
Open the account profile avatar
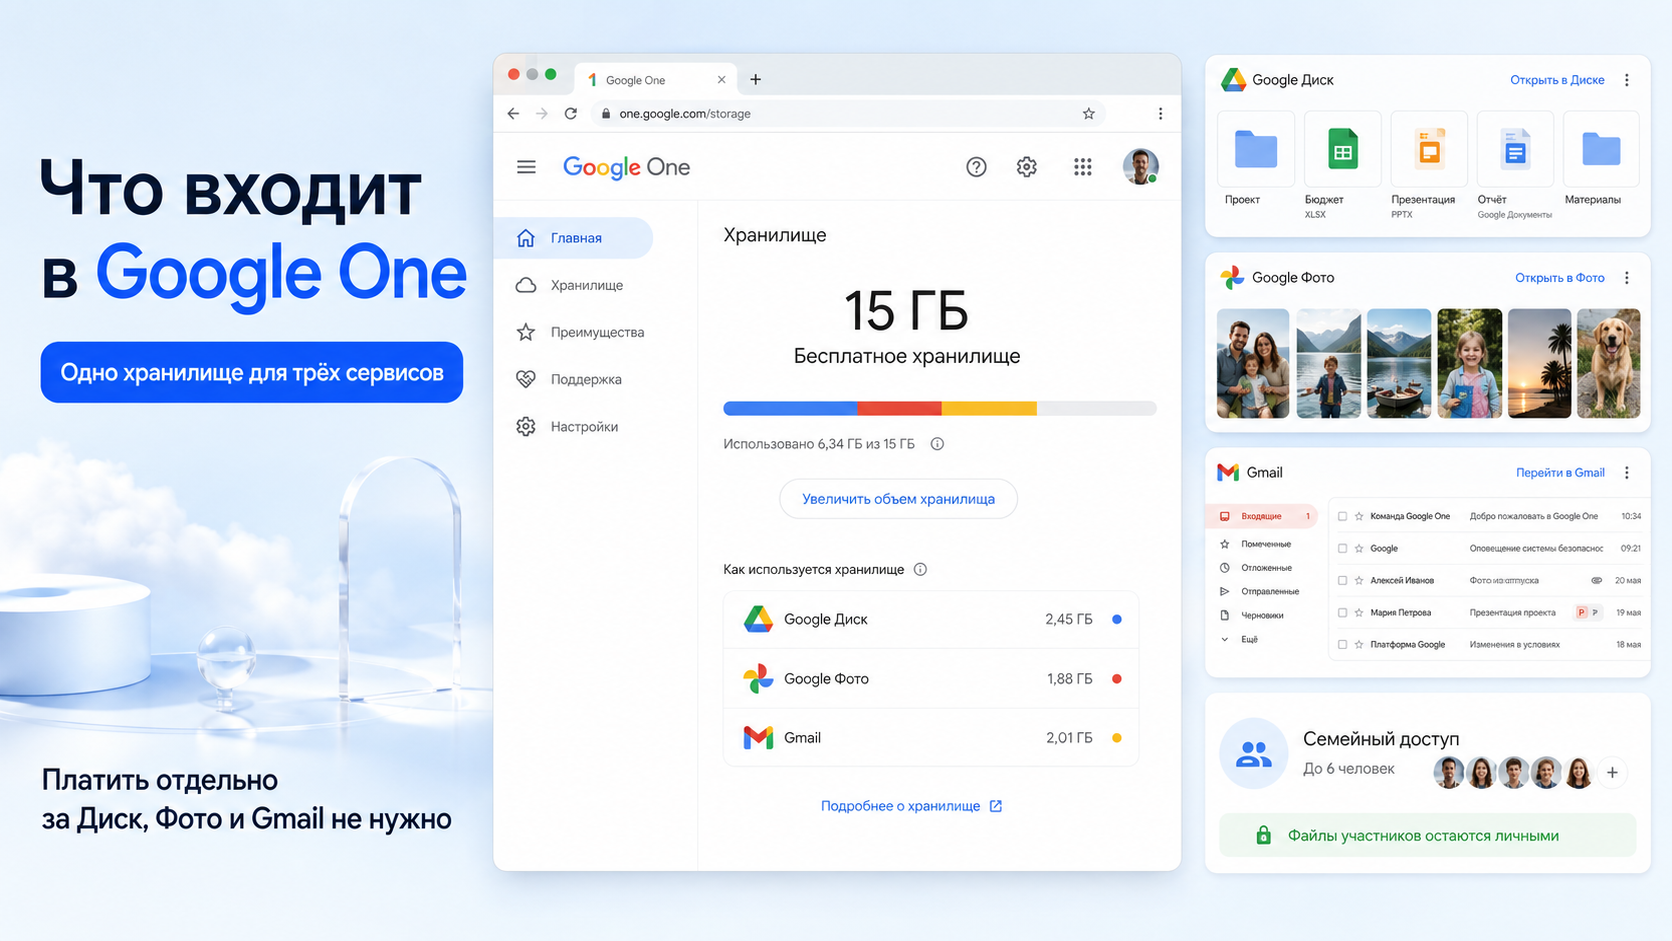(1141, 167)
